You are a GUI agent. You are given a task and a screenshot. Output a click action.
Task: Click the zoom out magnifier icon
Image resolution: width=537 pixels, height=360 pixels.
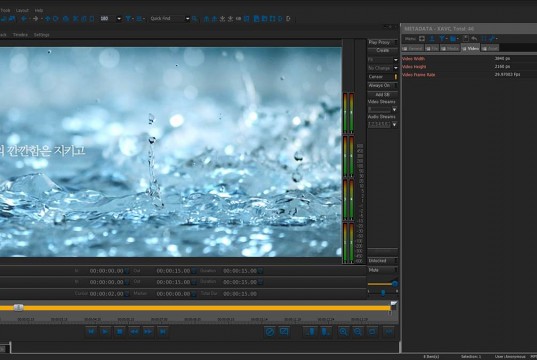point(358,332)
